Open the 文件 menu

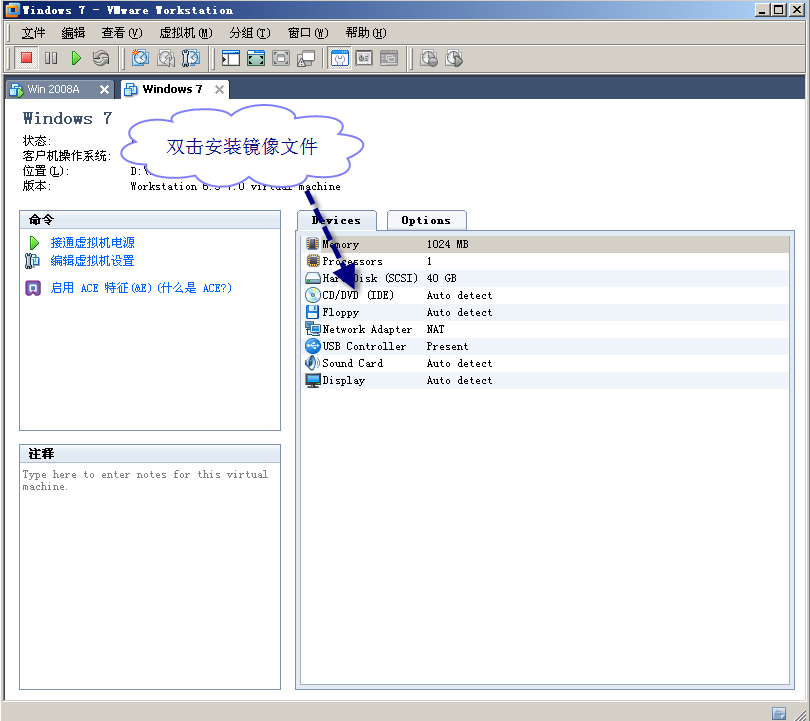pyautogui.click(x=33, y=33)
